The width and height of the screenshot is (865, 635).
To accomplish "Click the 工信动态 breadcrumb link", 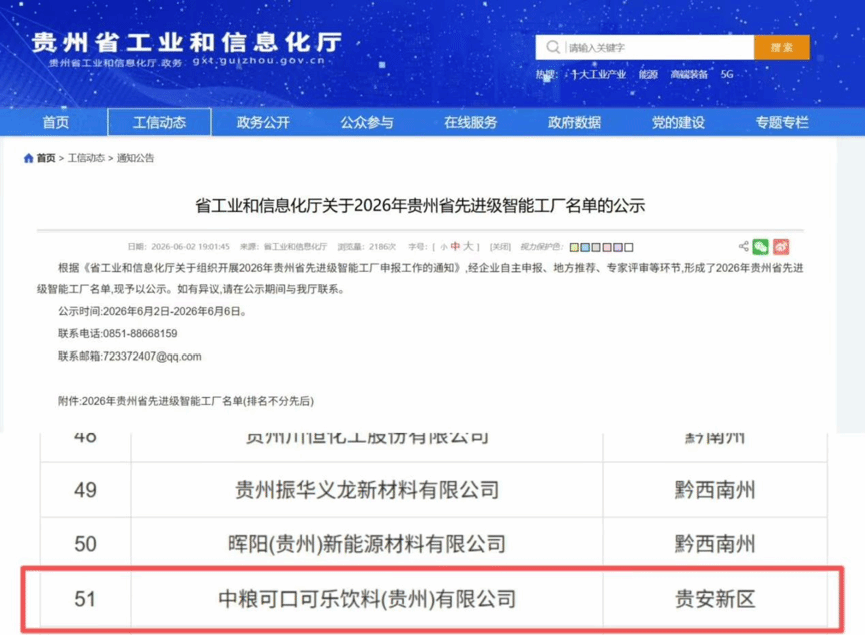I will click(86, 158).
